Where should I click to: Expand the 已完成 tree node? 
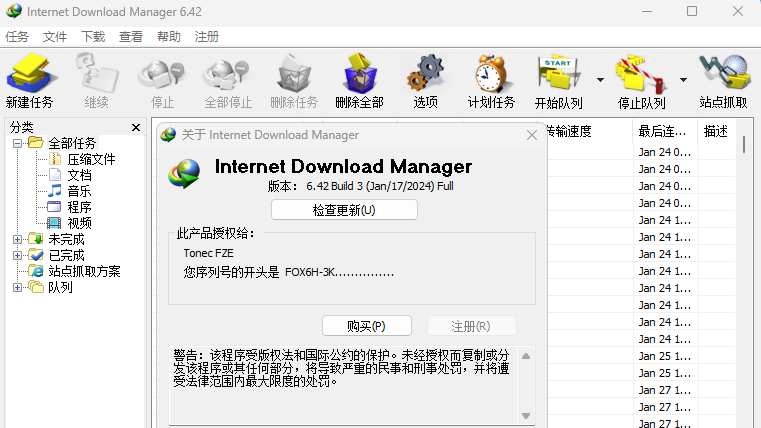[17, 255]
